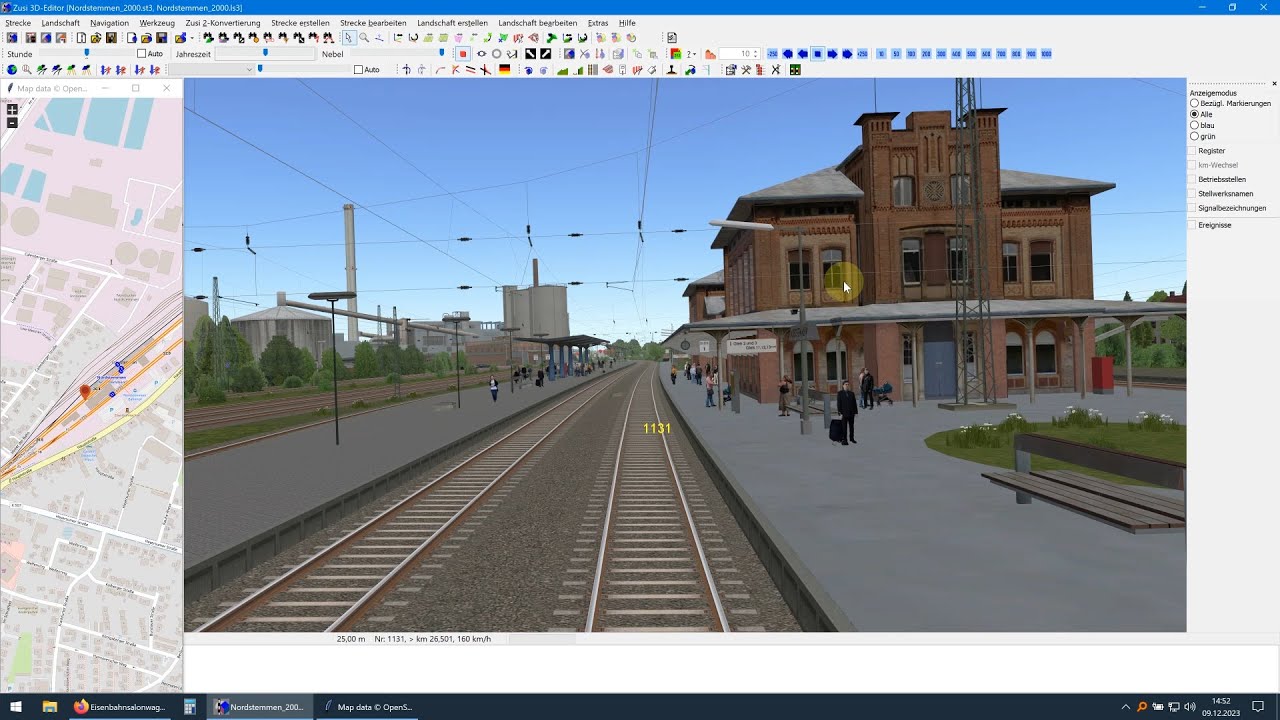Enable Auto checkbox next to Stunde

coord(142,54)
